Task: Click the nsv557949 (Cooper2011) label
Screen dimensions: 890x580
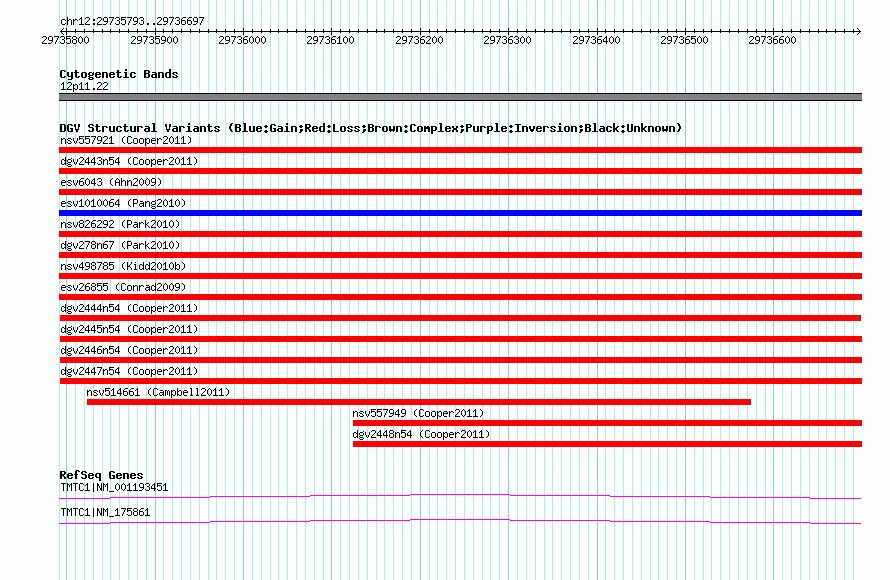Action: pyautogui.click(x=418, y=413)
